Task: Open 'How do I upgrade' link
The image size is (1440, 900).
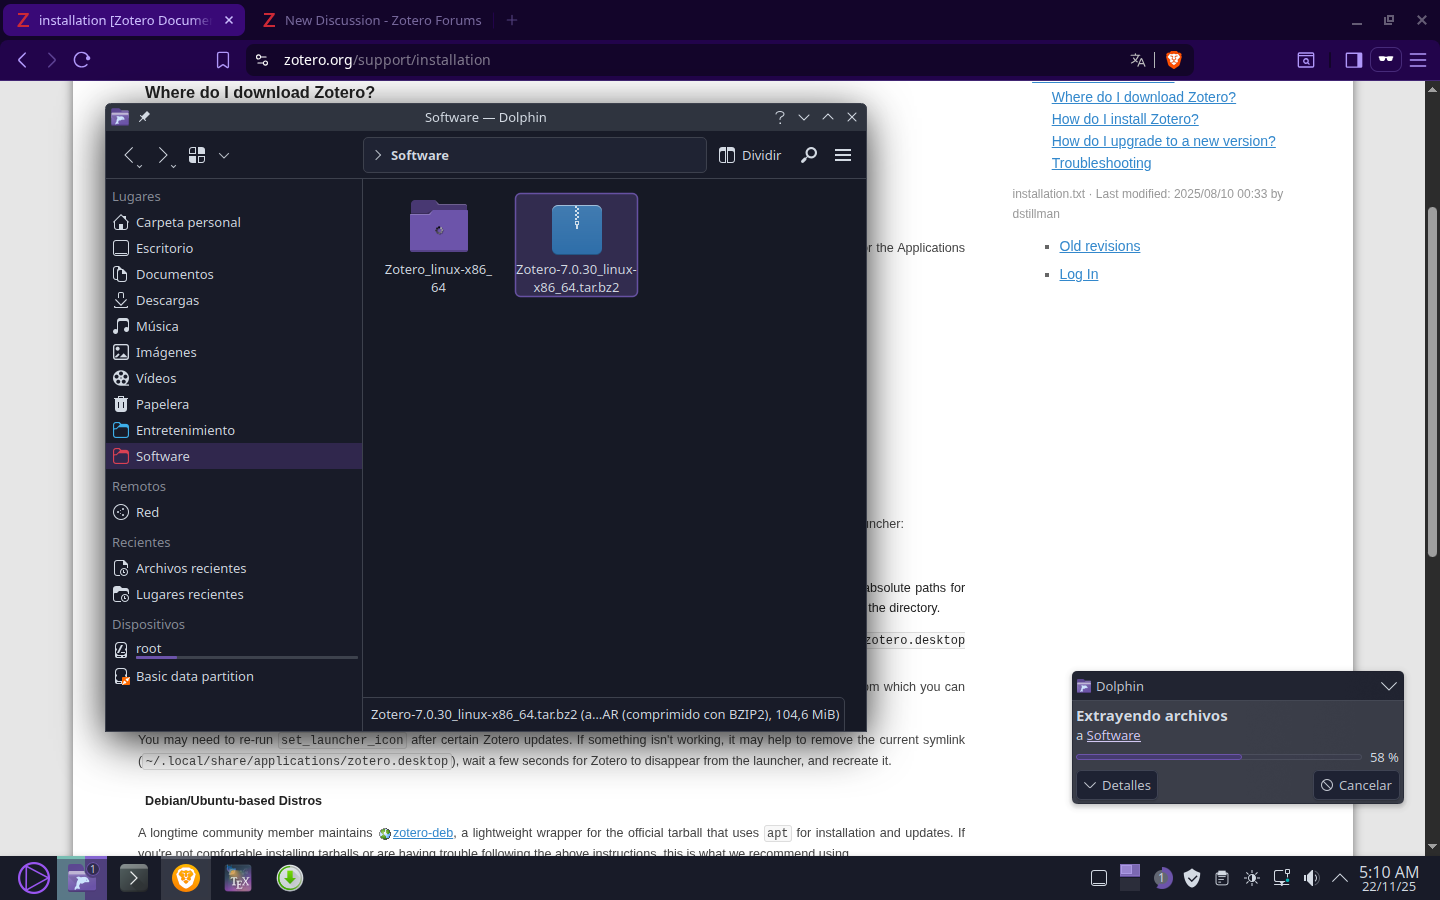Action: click(1163, 141)
